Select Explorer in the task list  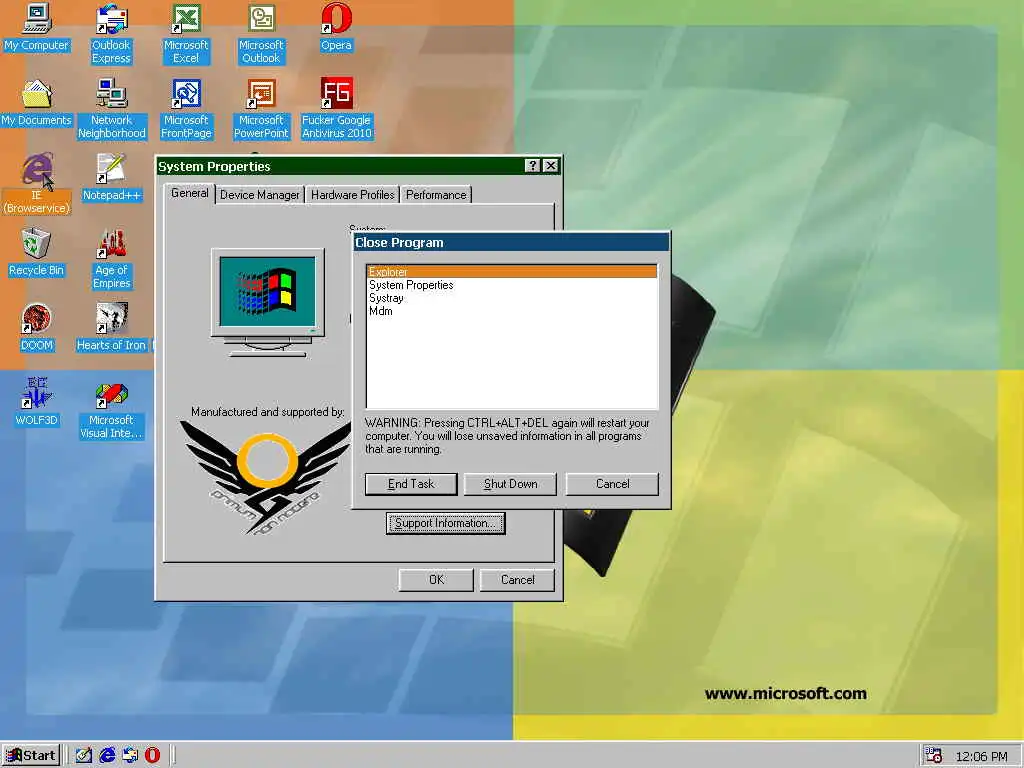pos(512,272)
